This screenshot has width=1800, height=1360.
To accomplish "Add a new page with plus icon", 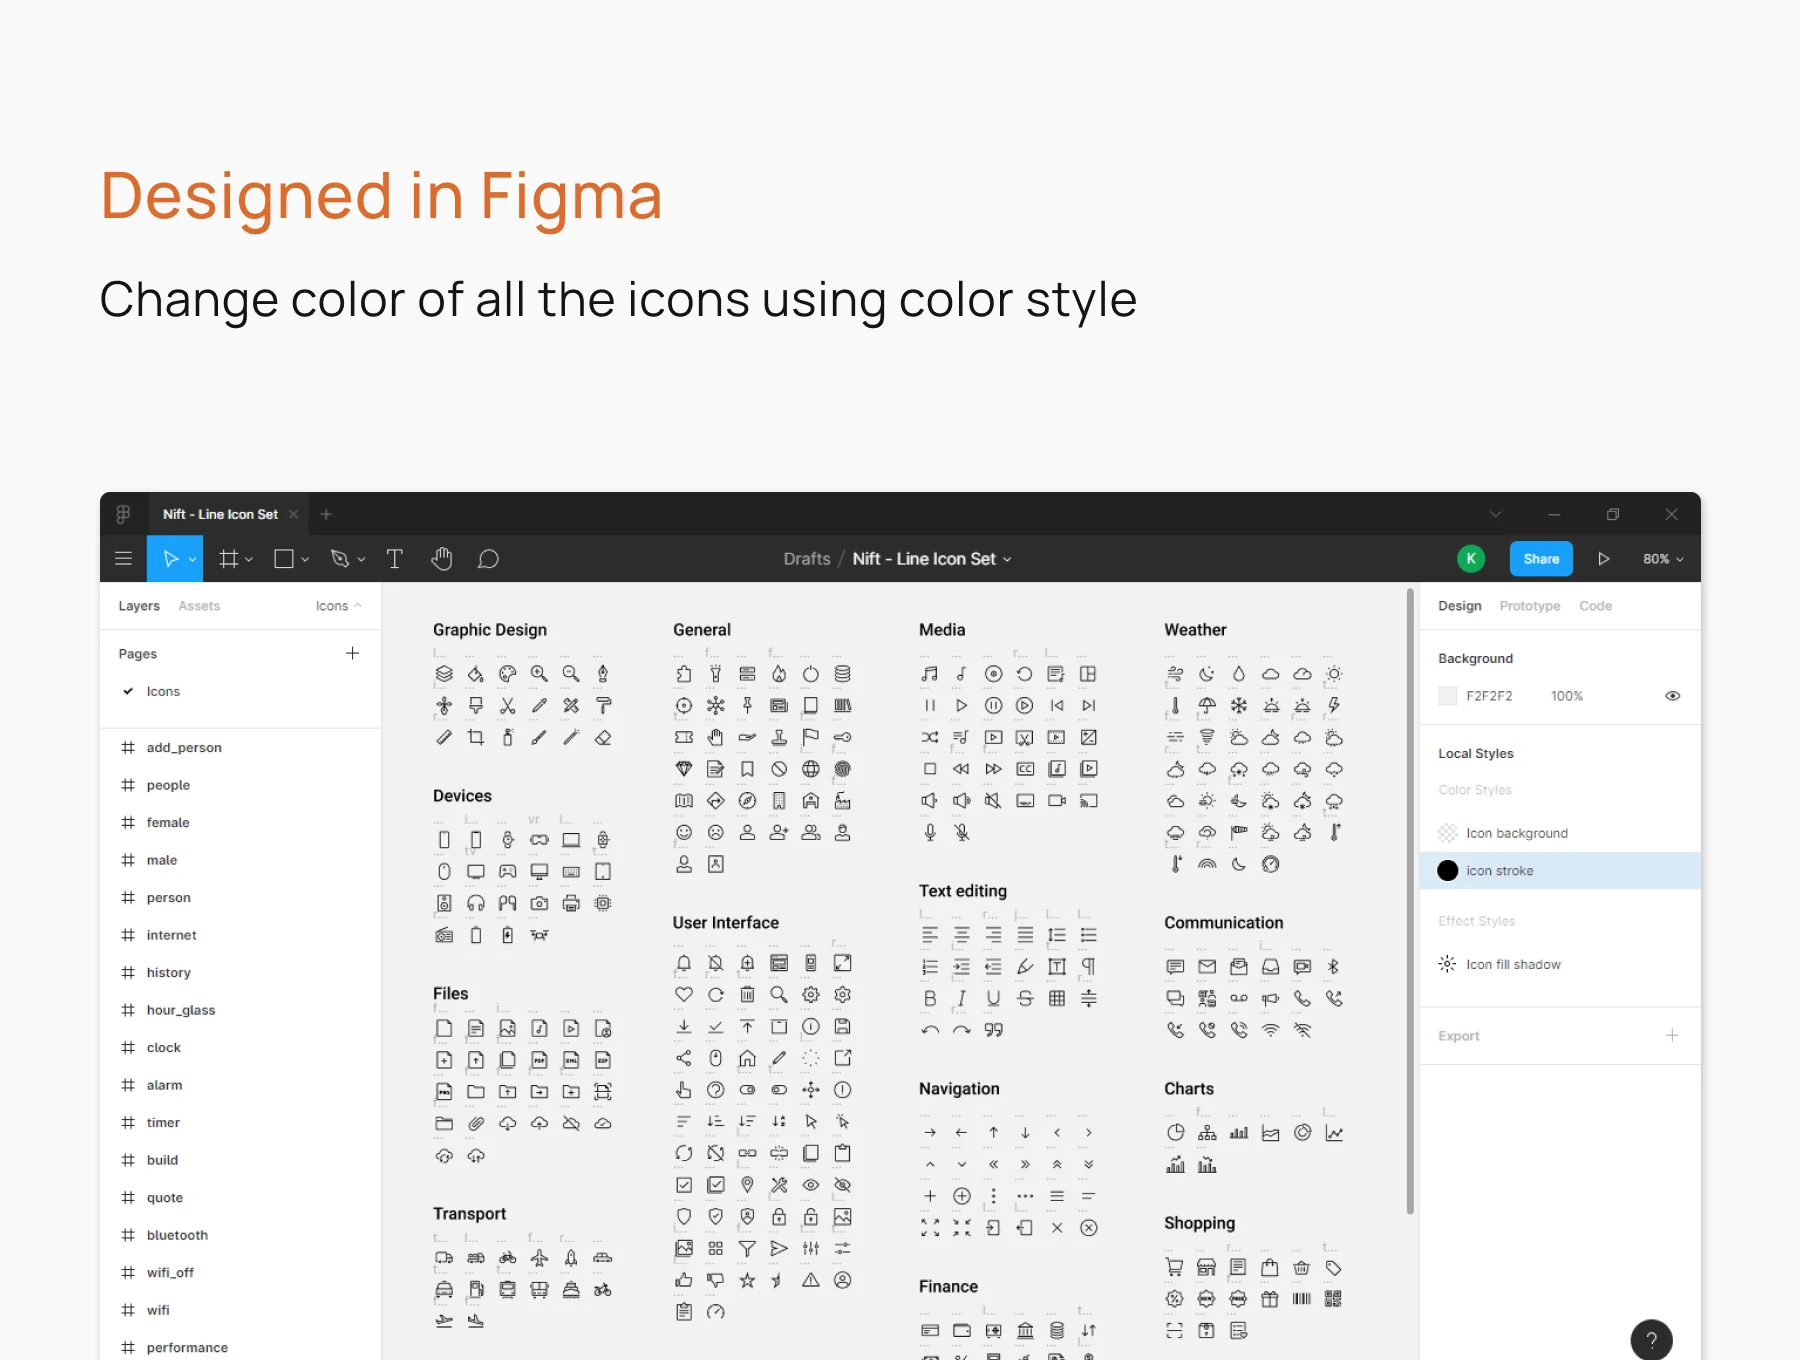I will 352,653.
